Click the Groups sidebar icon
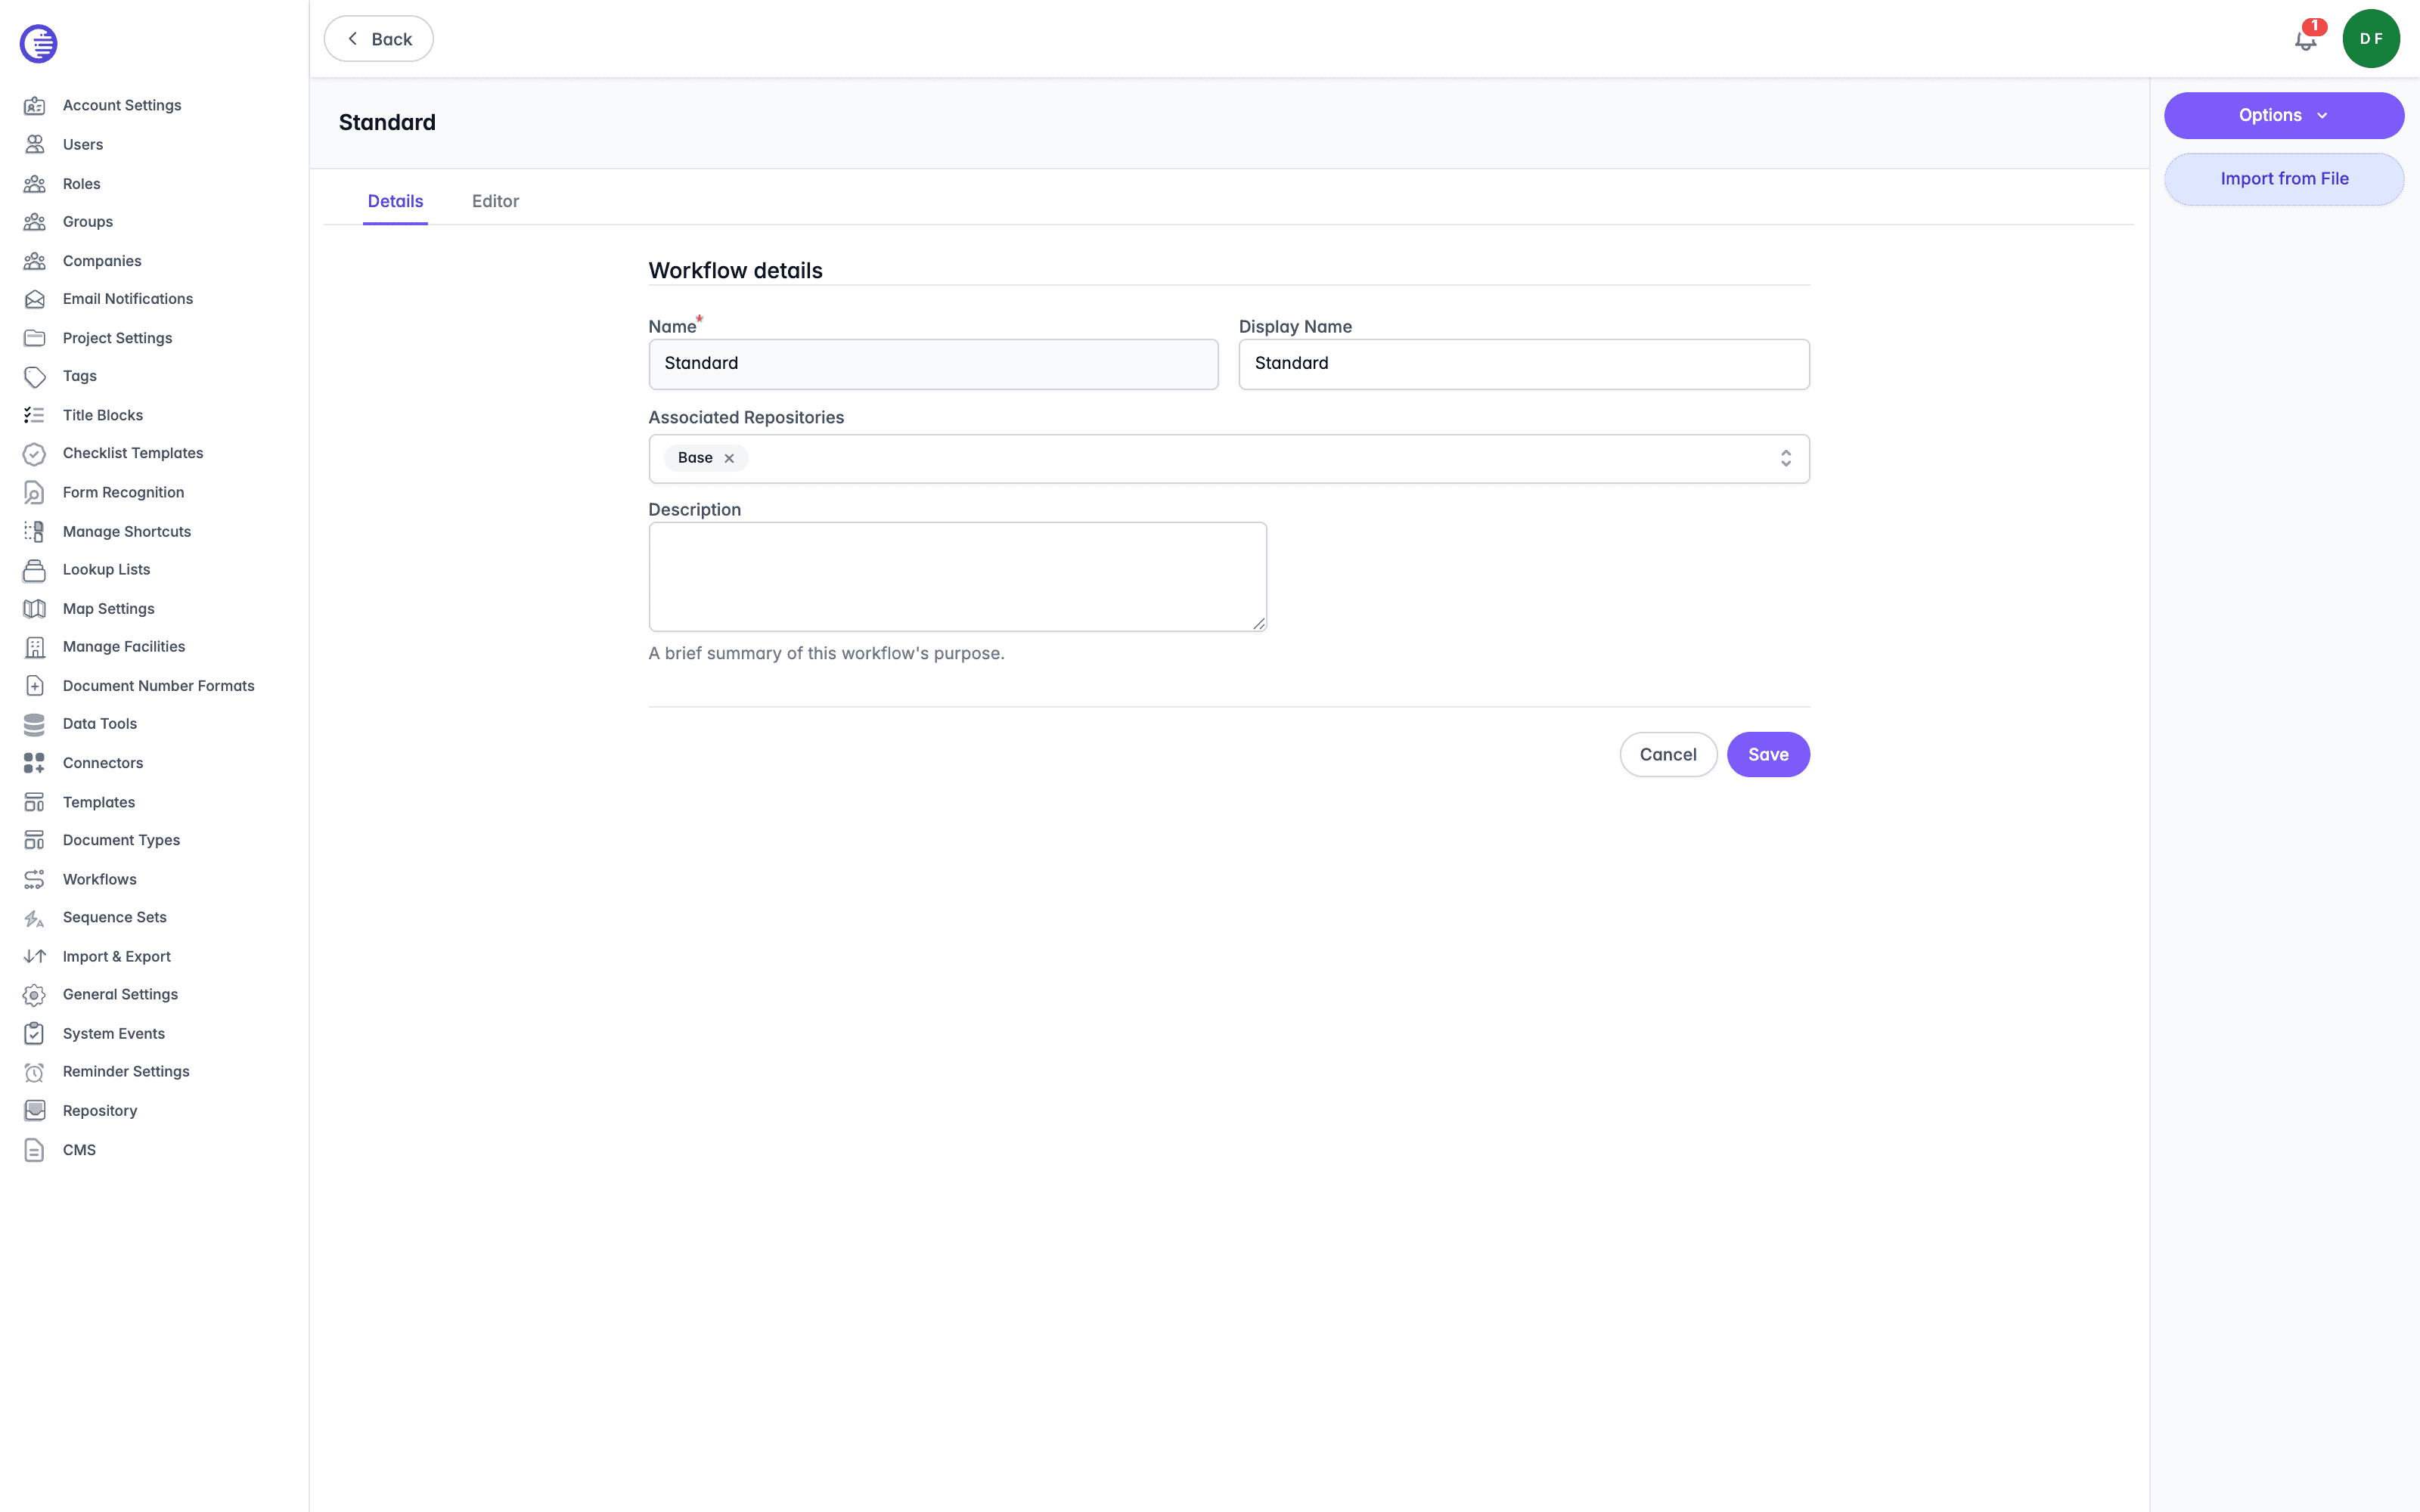 pos(34,221)
